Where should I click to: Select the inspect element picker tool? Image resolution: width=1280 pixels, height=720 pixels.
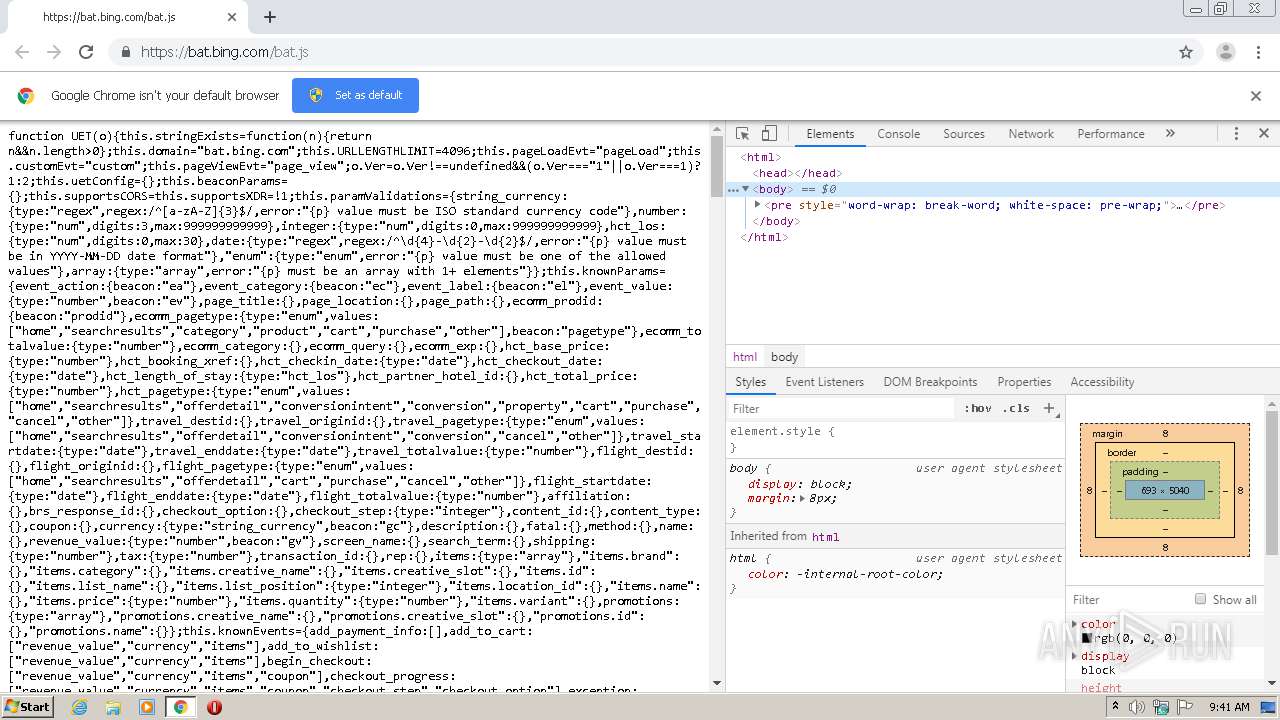point(742,134)
